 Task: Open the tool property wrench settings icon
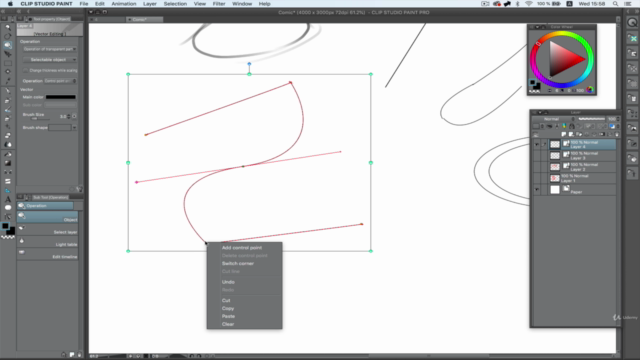pyautogui.click(x=79, y=189)
